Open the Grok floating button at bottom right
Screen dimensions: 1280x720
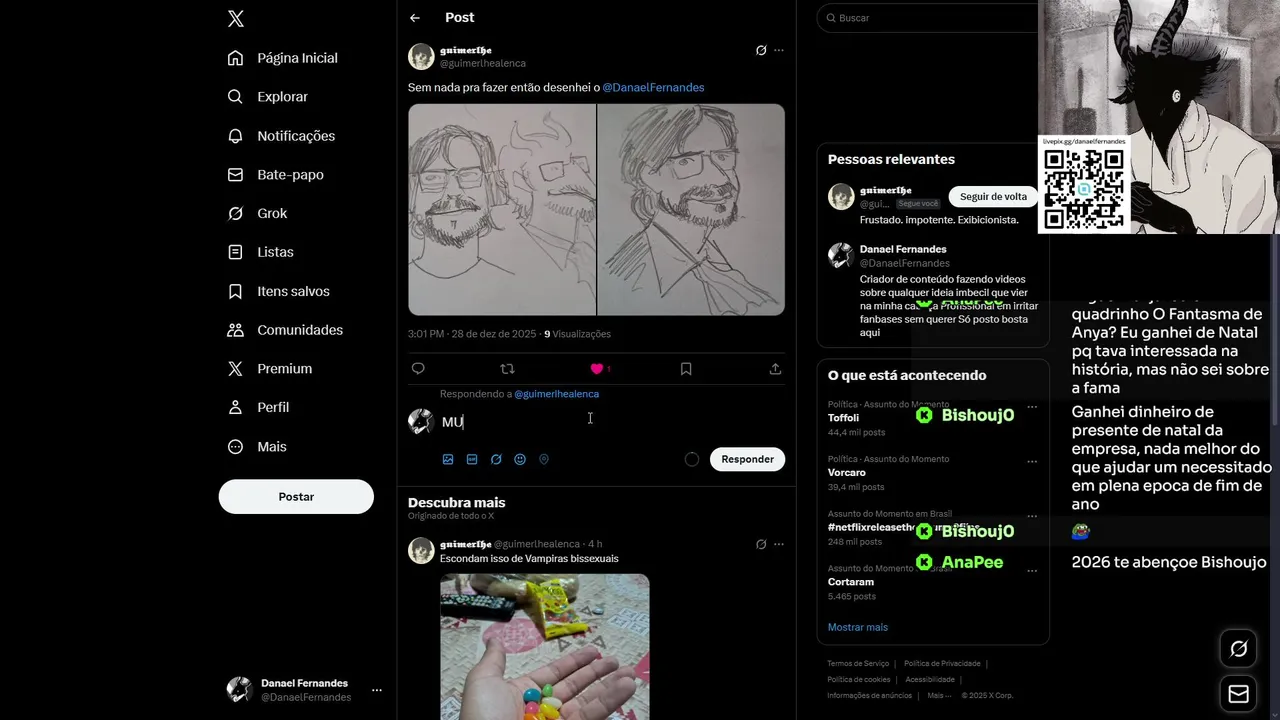tap(1238, 649)
